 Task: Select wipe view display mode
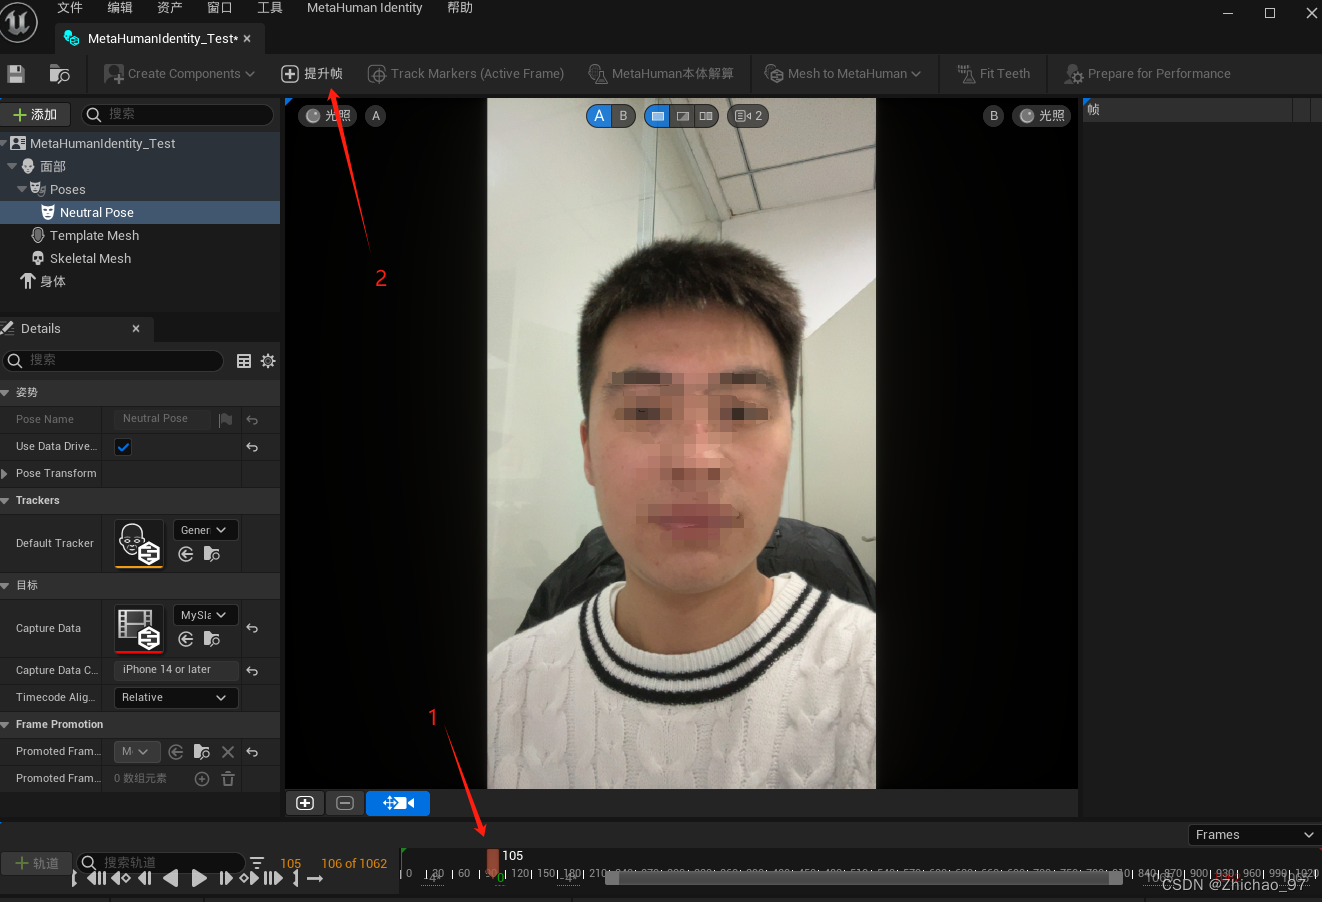(x=682, y=116)
